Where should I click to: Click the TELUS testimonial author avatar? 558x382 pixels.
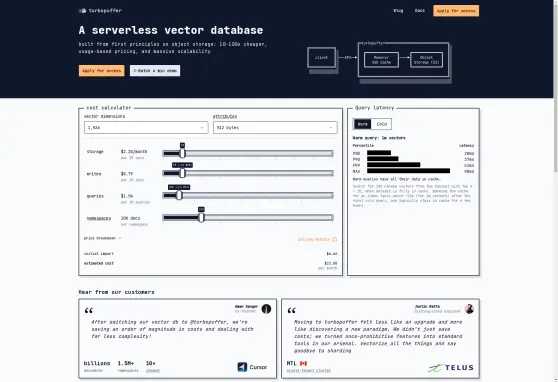[469, 309]
